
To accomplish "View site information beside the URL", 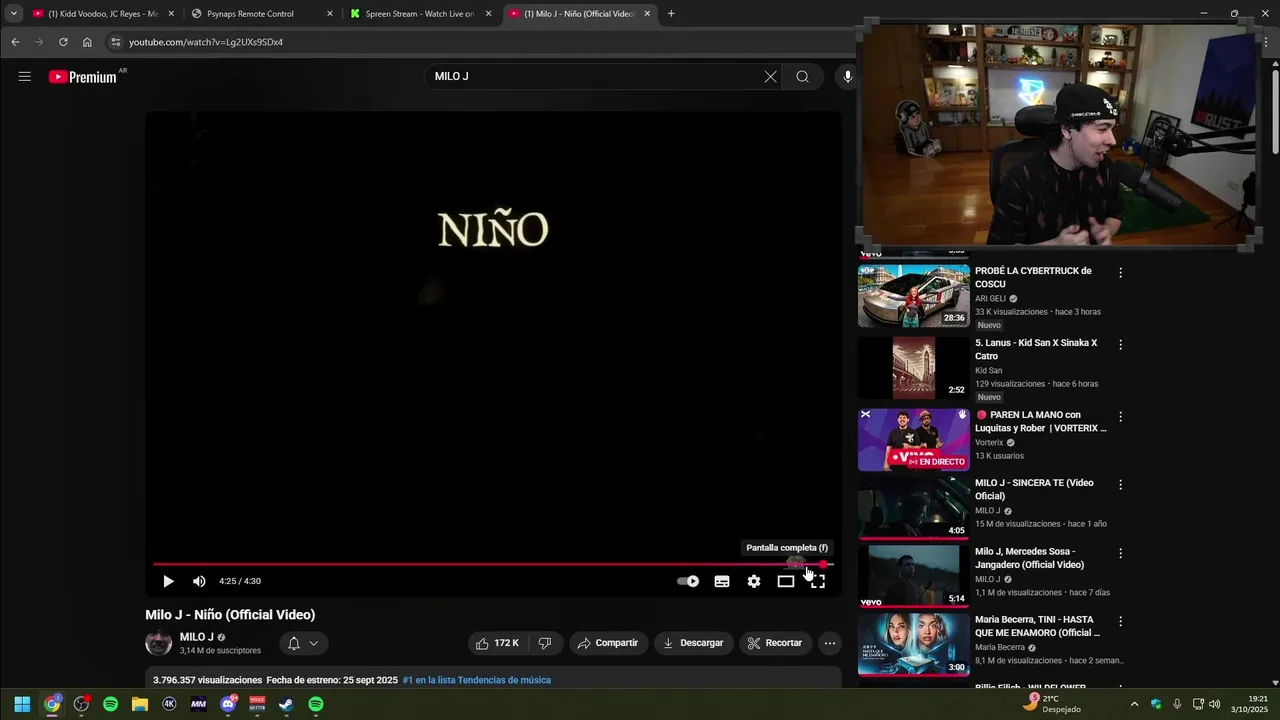I will click(116, 42).
